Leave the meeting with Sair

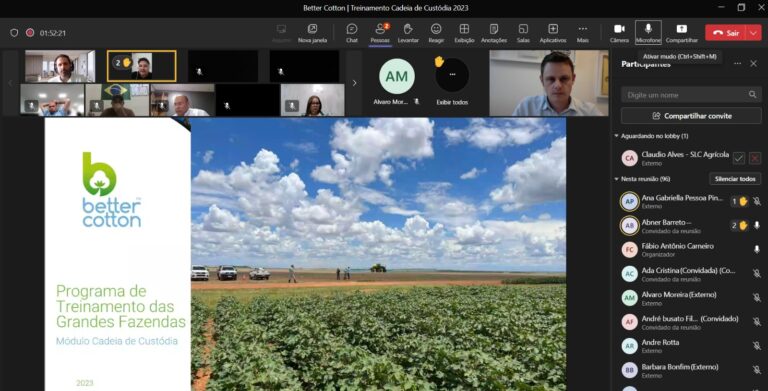(x=726, y=33)
